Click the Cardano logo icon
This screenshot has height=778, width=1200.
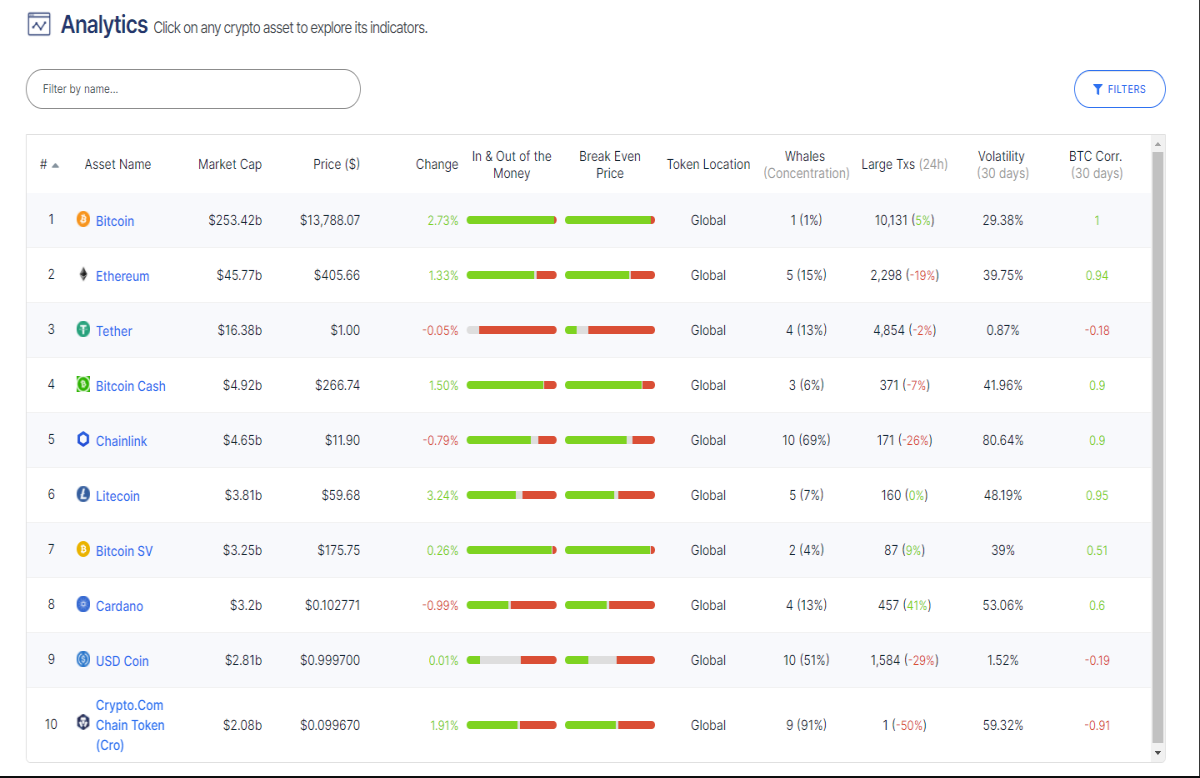83,605
